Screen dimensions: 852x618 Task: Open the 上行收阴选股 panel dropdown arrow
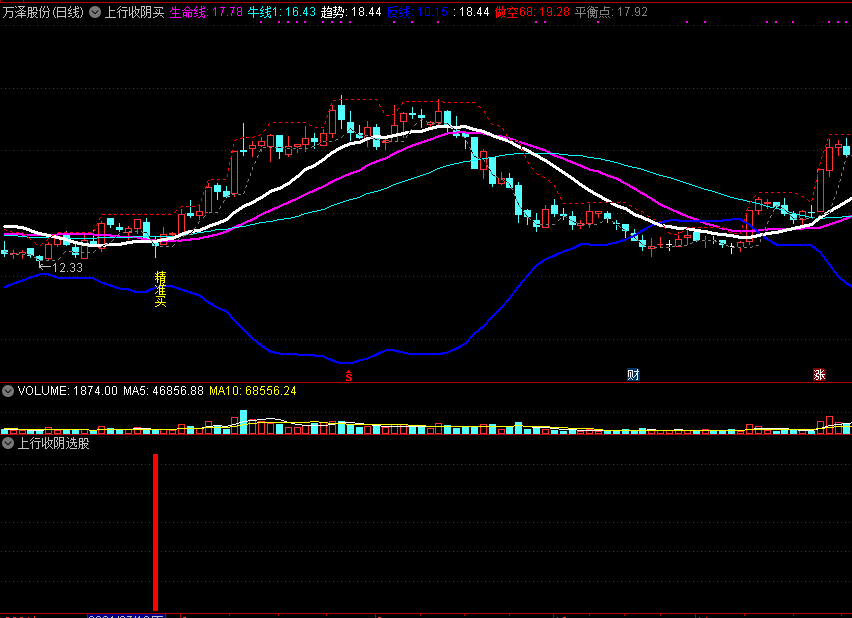pos(8,444)
